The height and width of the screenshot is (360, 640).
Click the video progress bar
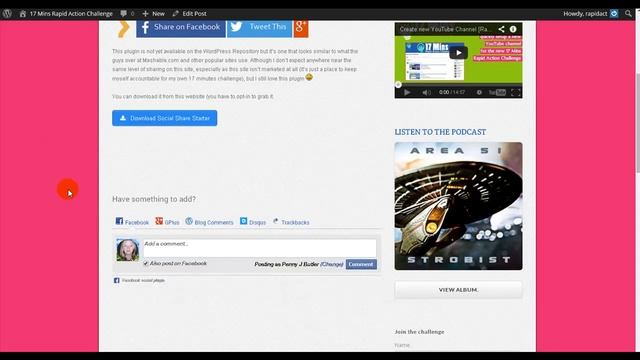pos(458,85)
